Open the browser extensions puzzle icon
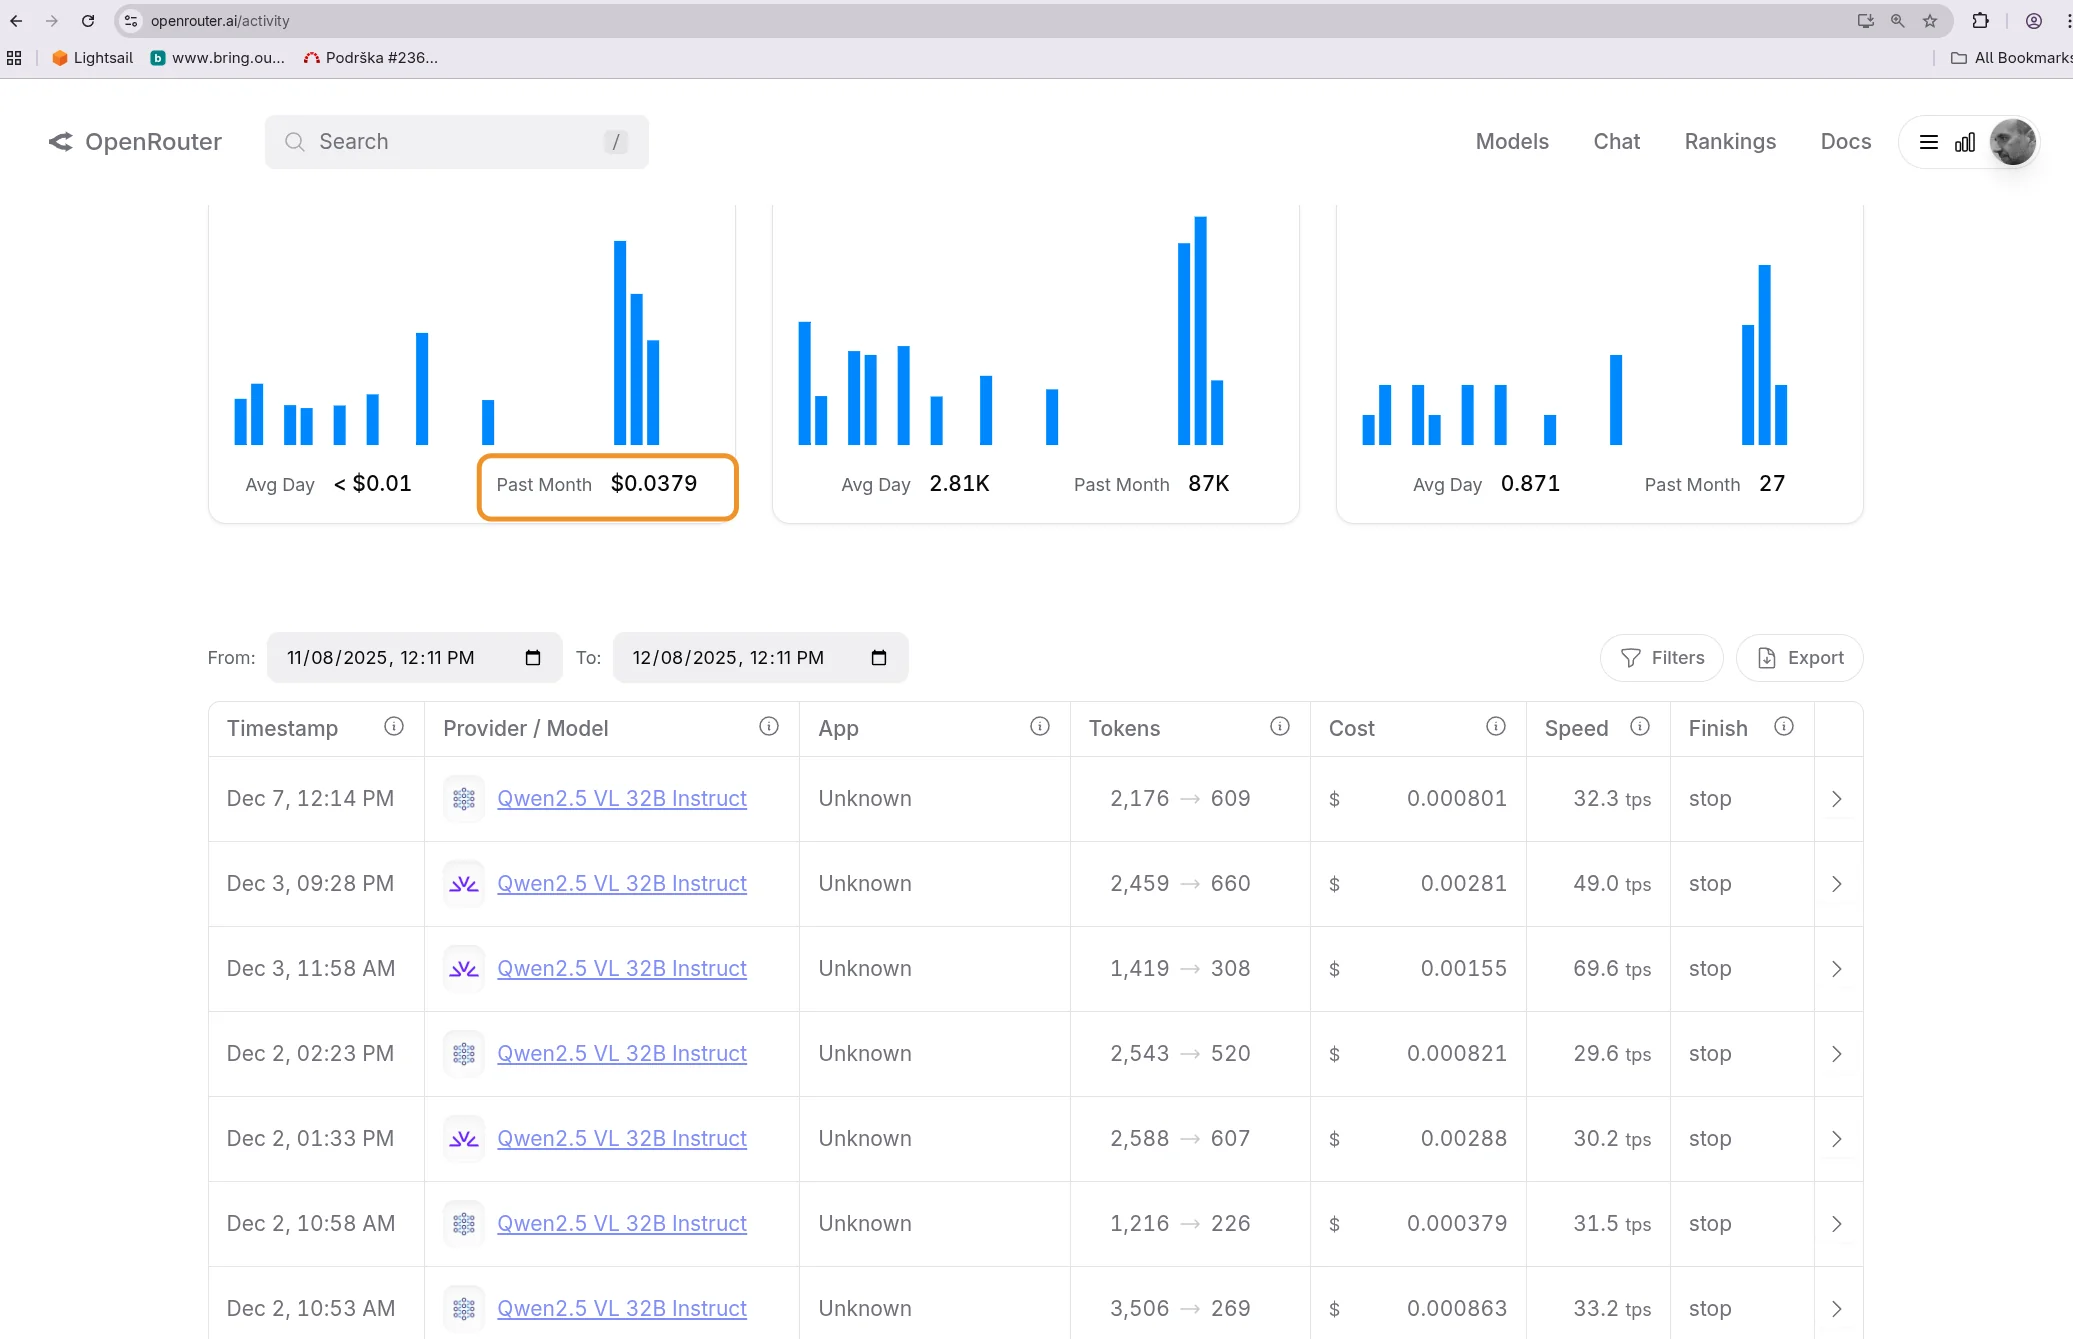The width and height of the screenshot is (2073, 1339). [x=1979, y=21]
